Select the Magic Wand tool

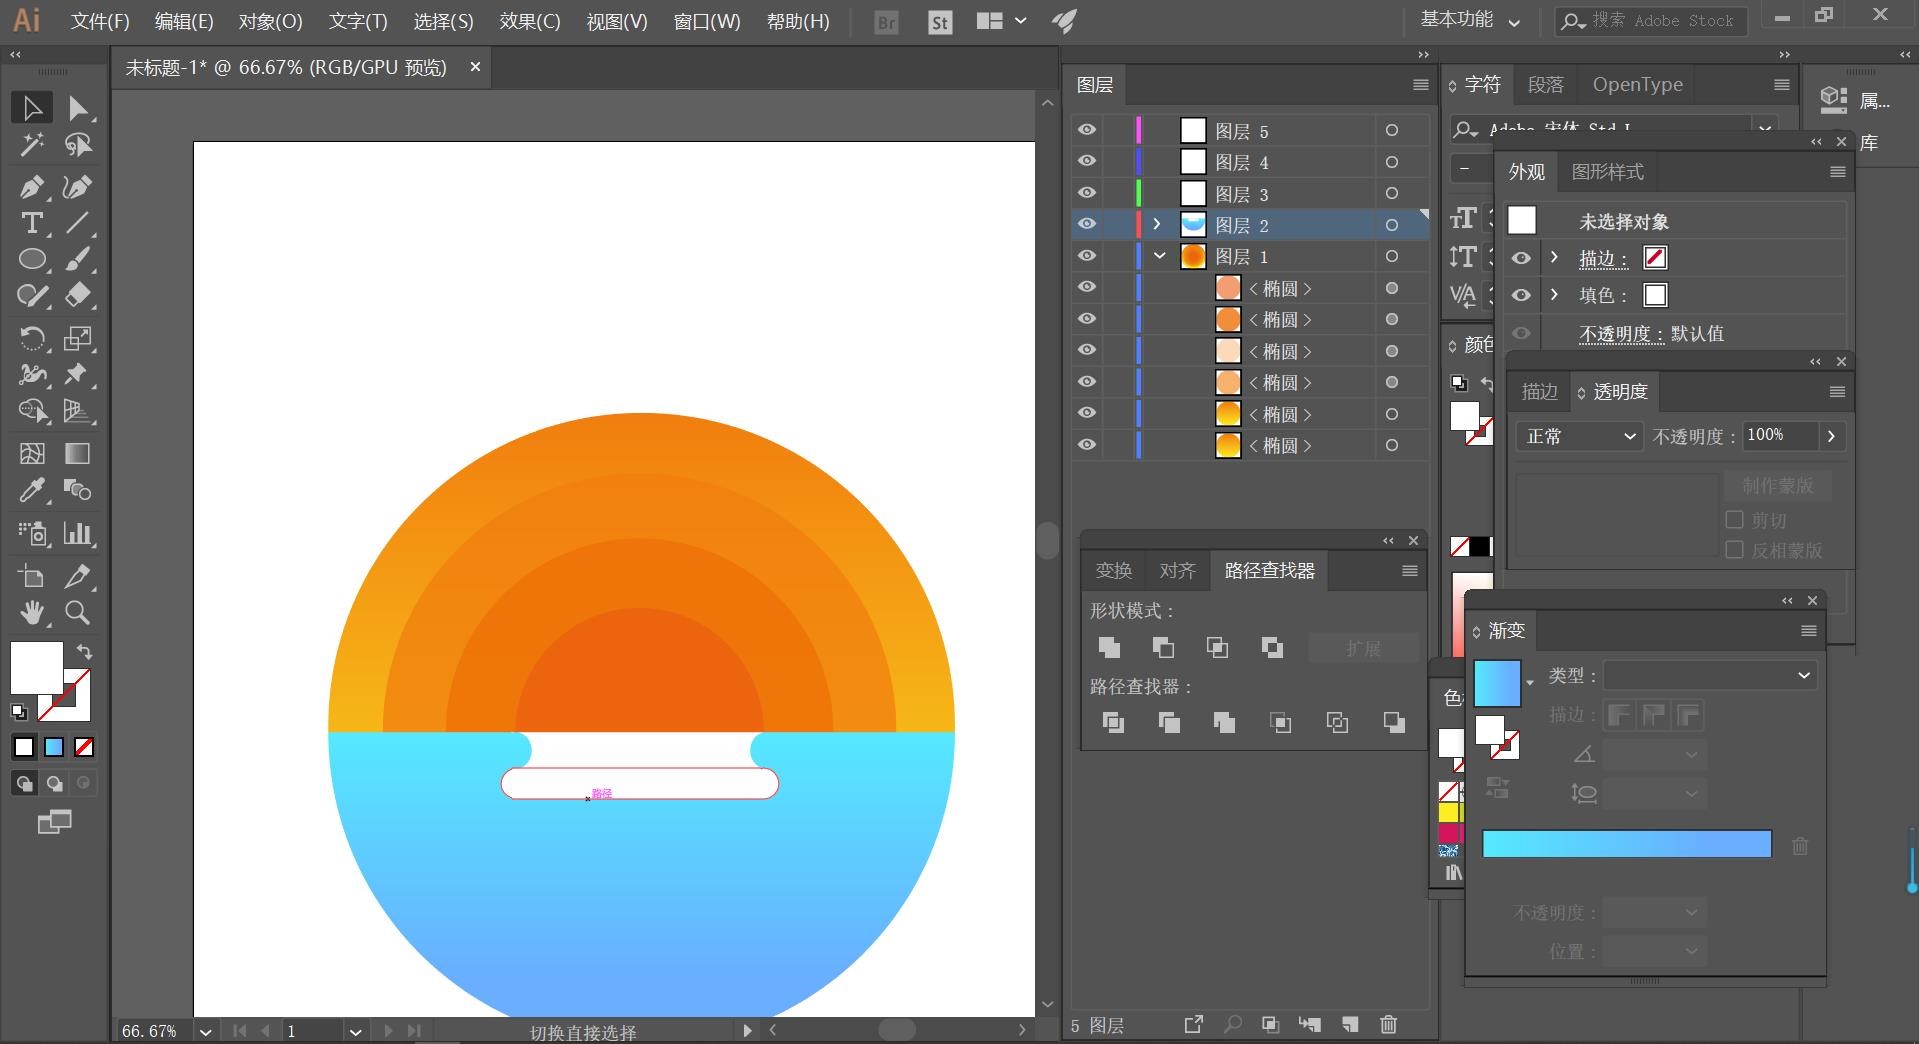[31, 145]
